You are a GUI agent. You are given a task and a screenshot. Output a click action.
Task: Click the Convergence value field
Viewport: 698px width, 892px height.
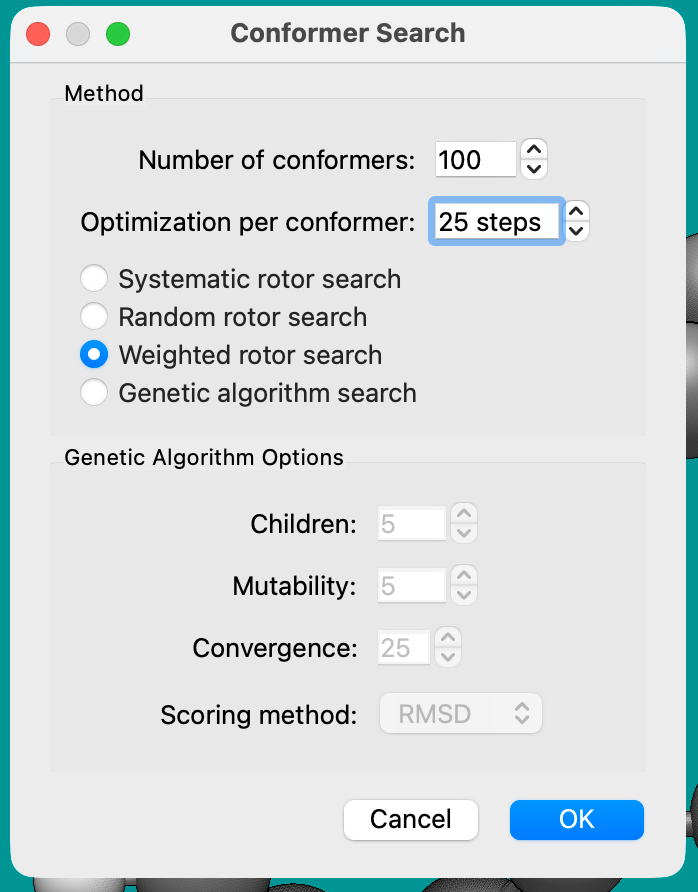[x=404, y=648]
